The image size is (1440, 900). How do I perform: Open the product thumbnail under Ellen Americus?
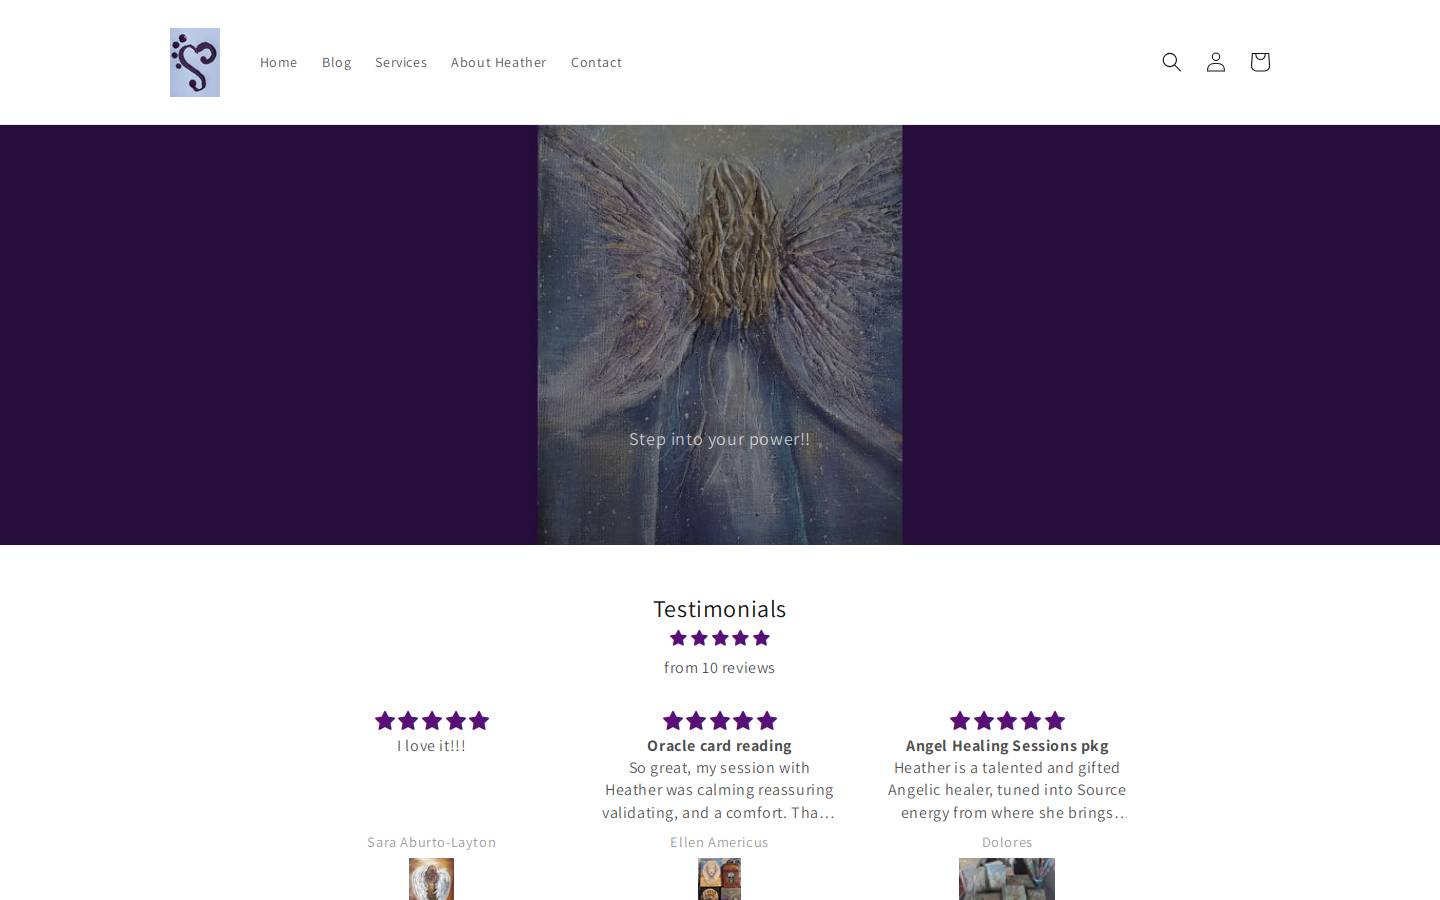[x=720, y=879]
